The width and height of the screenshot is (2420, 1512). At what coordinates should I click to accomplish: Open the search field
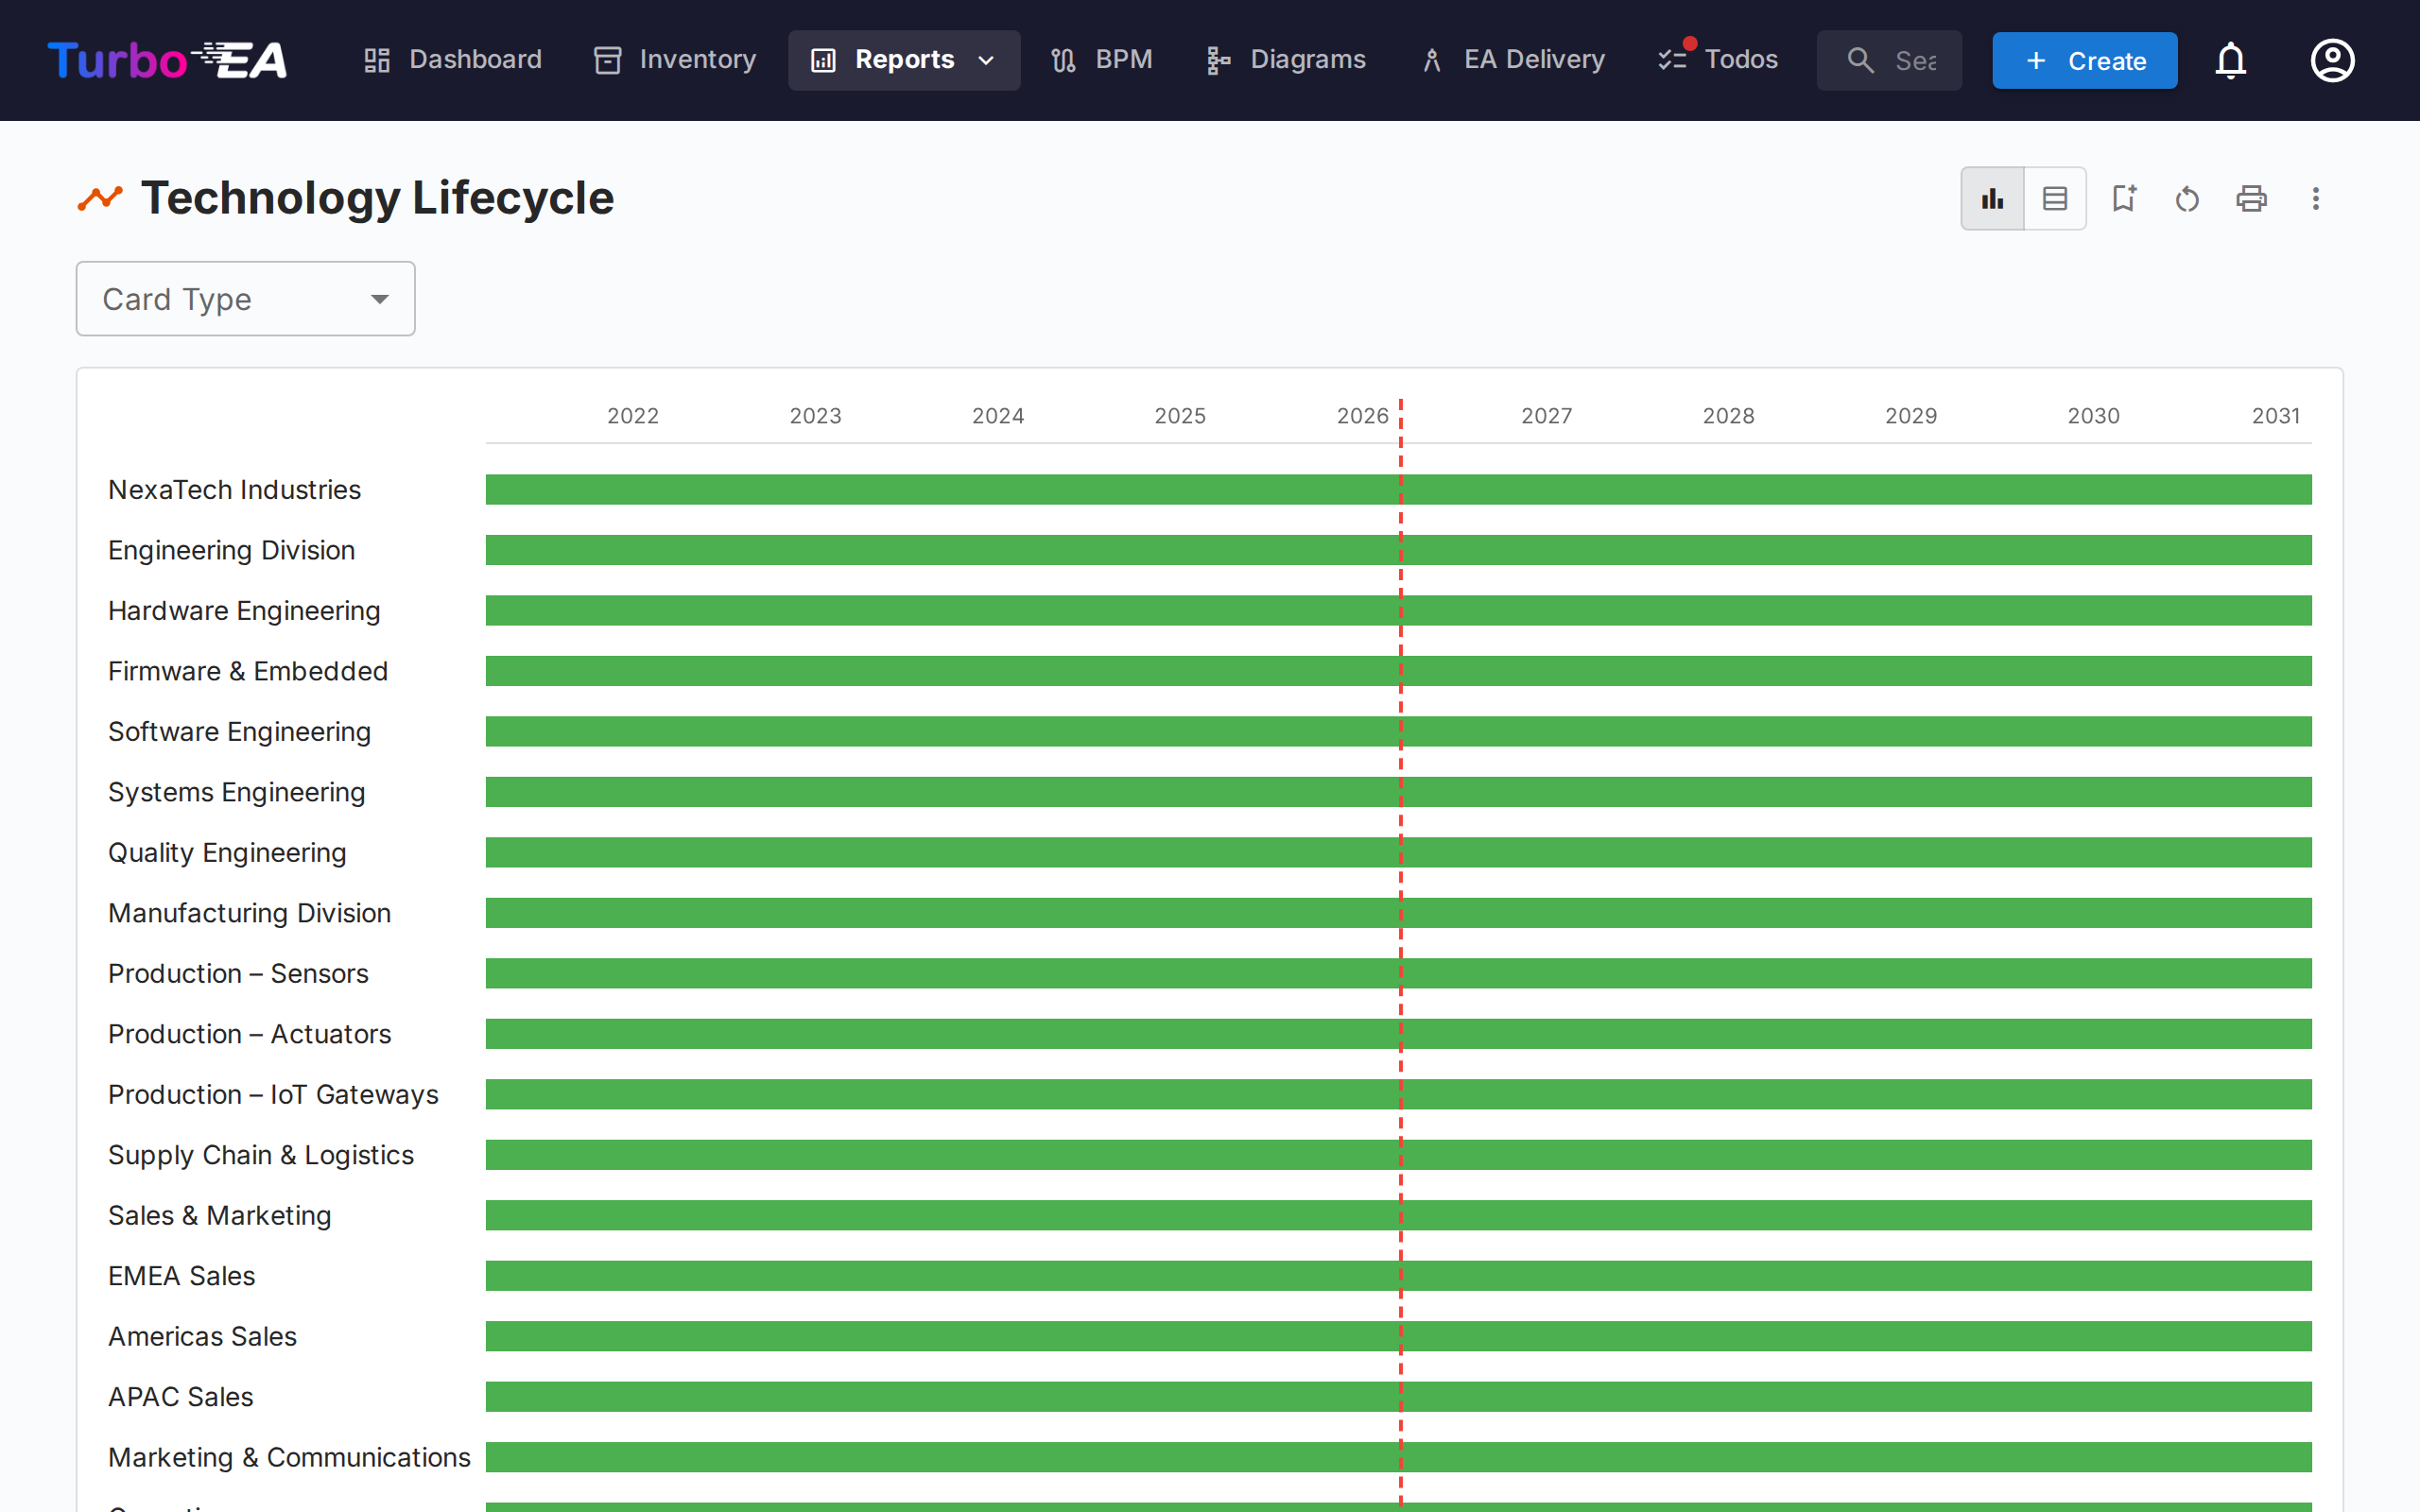coord(1888,60)
